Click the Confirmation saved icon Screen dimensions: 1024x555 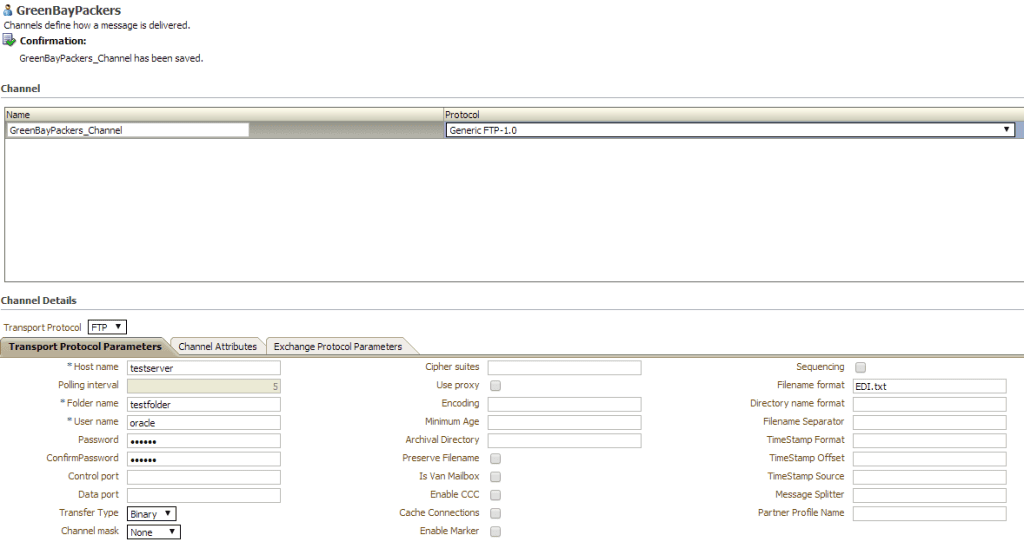pyautogui.click(x=9, y=40)
